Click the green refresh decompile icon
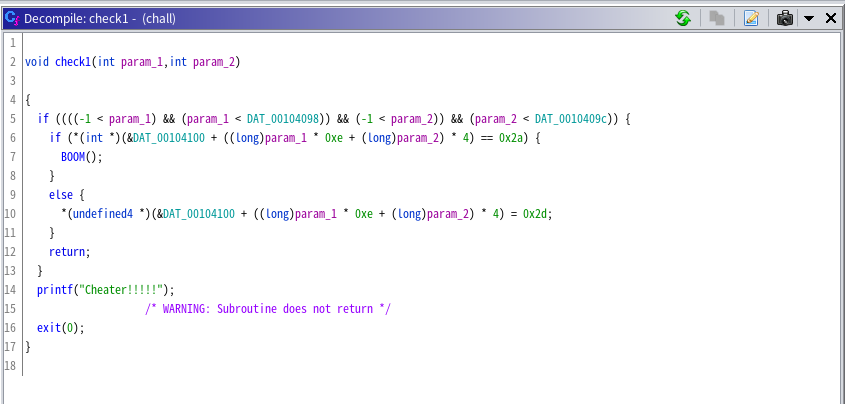The height and width of the screenshot is (404, 845). point(683,19)
